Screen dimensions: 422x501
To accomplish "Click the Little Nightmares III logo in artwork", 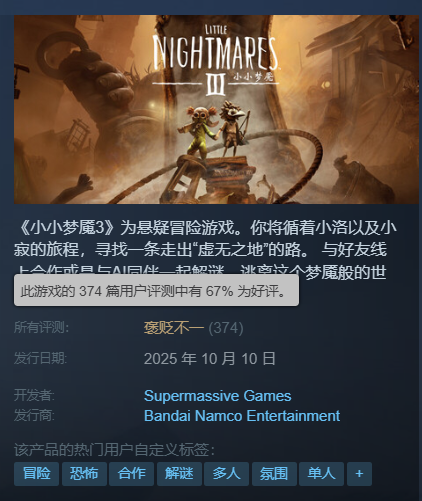I will (216, 60).
